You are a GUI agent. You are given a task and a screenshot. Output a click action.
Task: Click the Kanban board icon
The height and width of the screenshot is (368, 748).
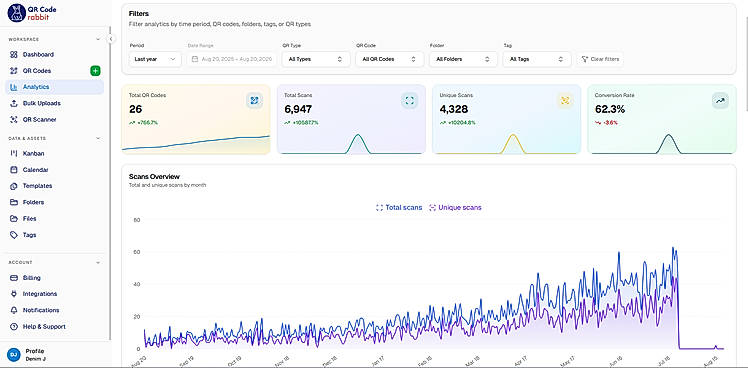13,153
